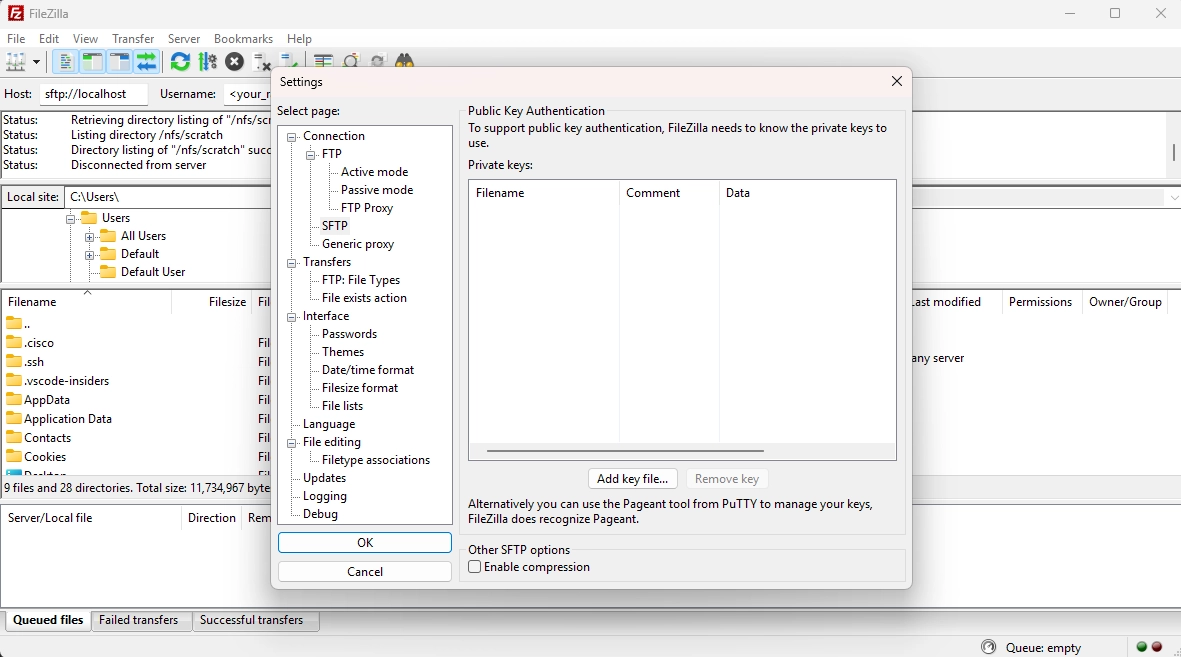Switch to the Failed transfers tab
The image size is (1181, 657).
click(139, 620)
